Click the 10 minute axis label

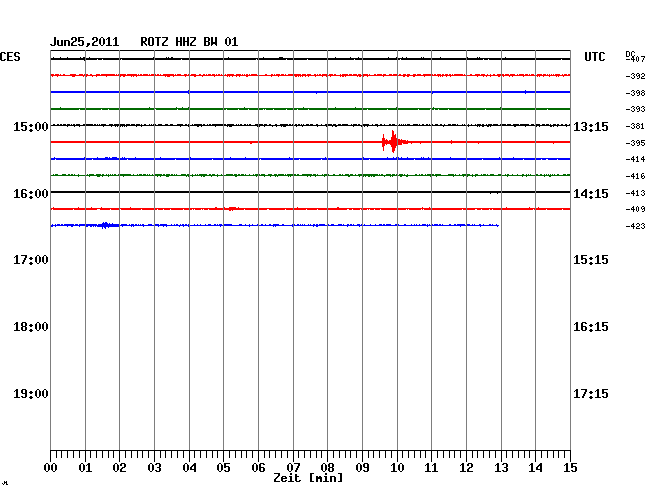397,468
